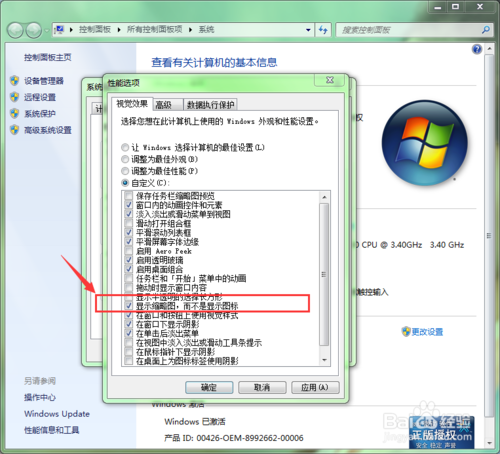500x454 pixels.
Task: Open address bar history dropdown arrow
Action: click(308, 30)
